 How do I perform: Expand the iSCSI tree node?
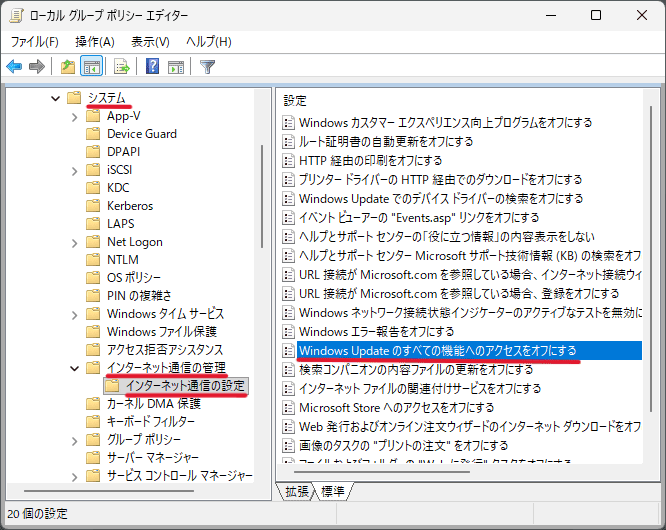(x=75, y=171)
